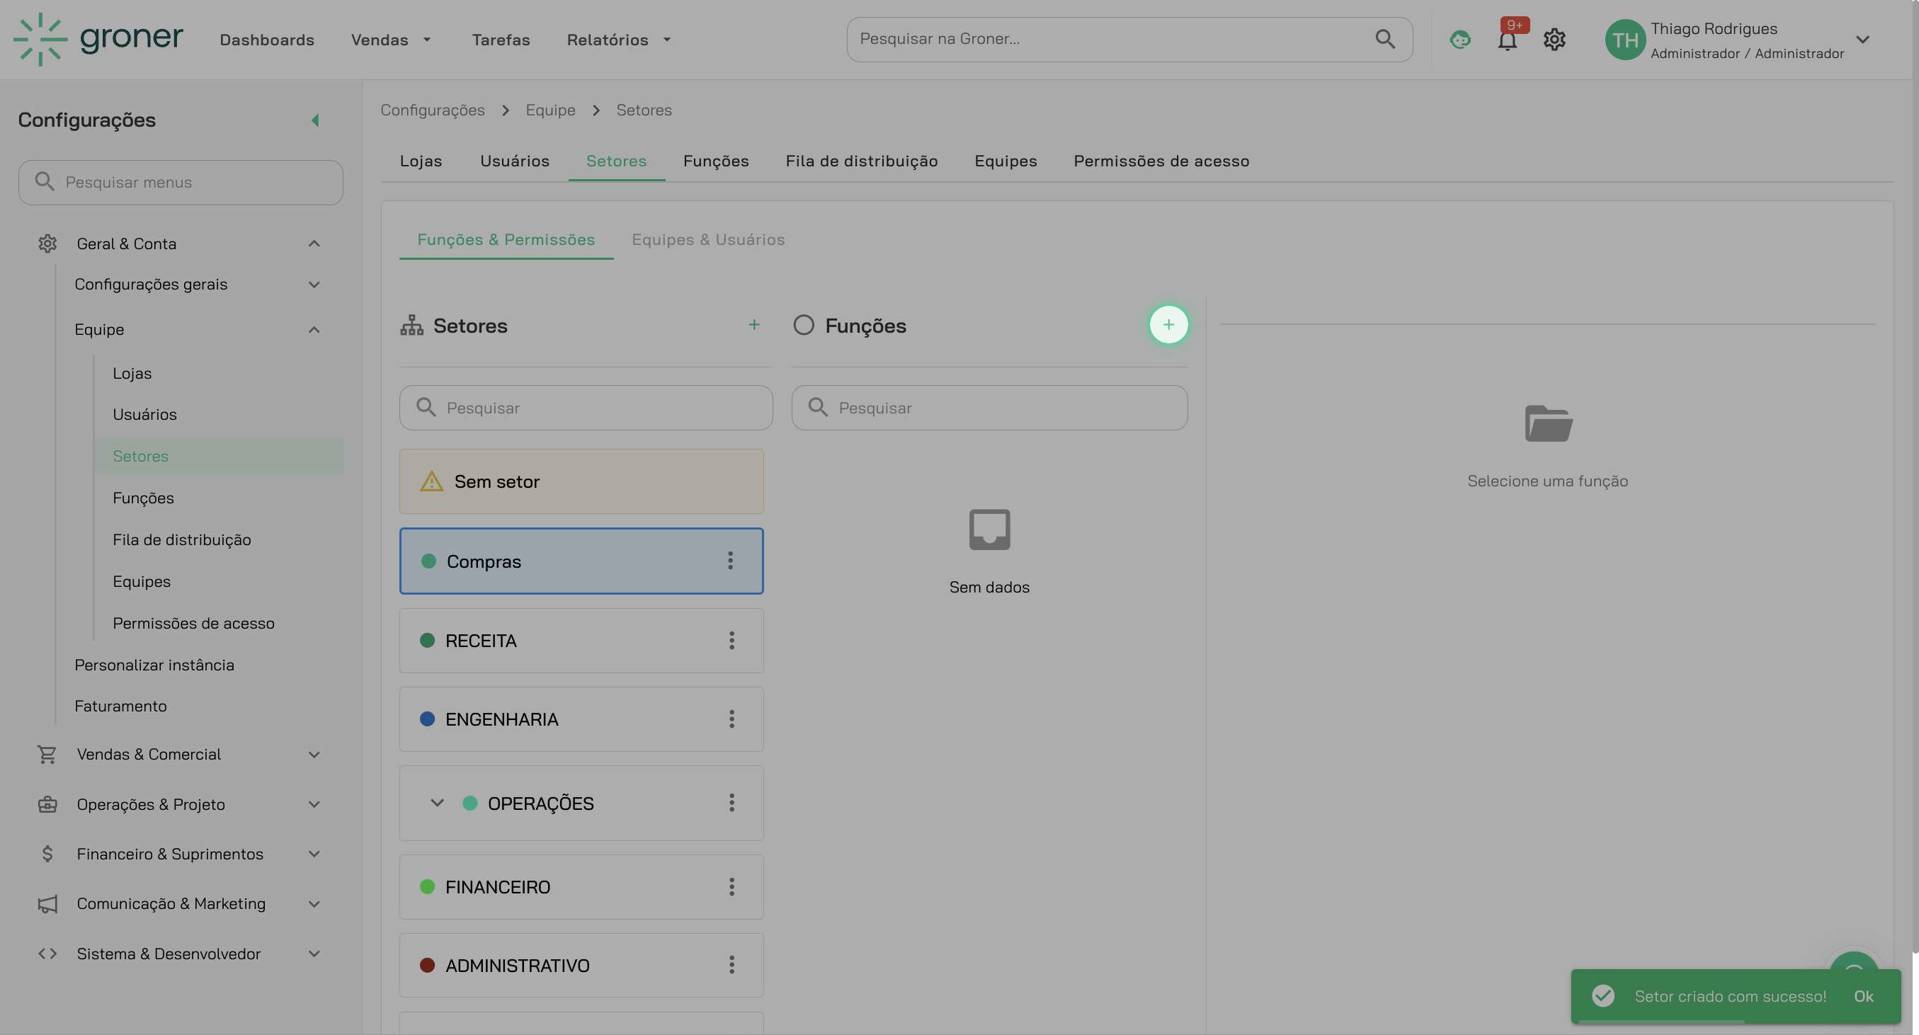Viewport: 1919px width, 1035px height.
Task: Switch to the Equipes & Usuários tab
Action: pos(708,239)
